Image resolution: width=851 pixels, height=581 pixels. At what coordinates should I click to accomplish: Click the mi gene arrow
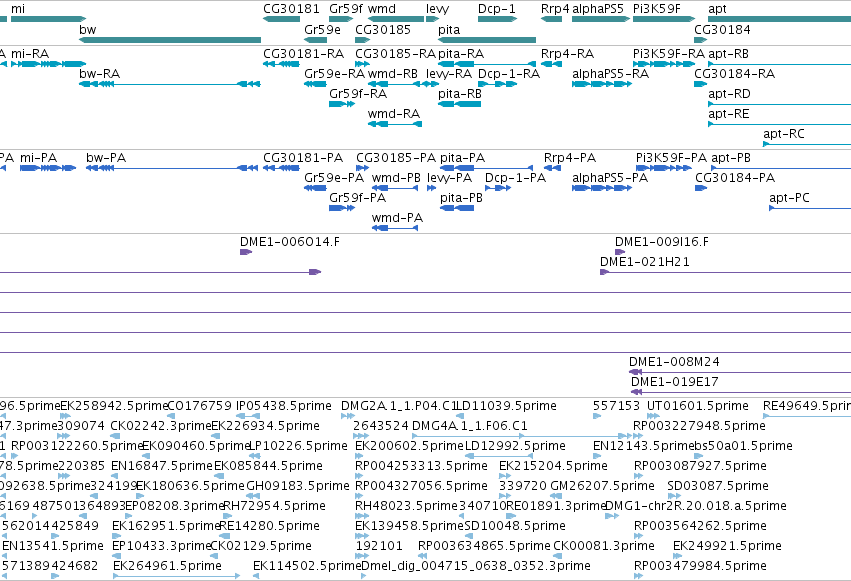coord(48,19)
